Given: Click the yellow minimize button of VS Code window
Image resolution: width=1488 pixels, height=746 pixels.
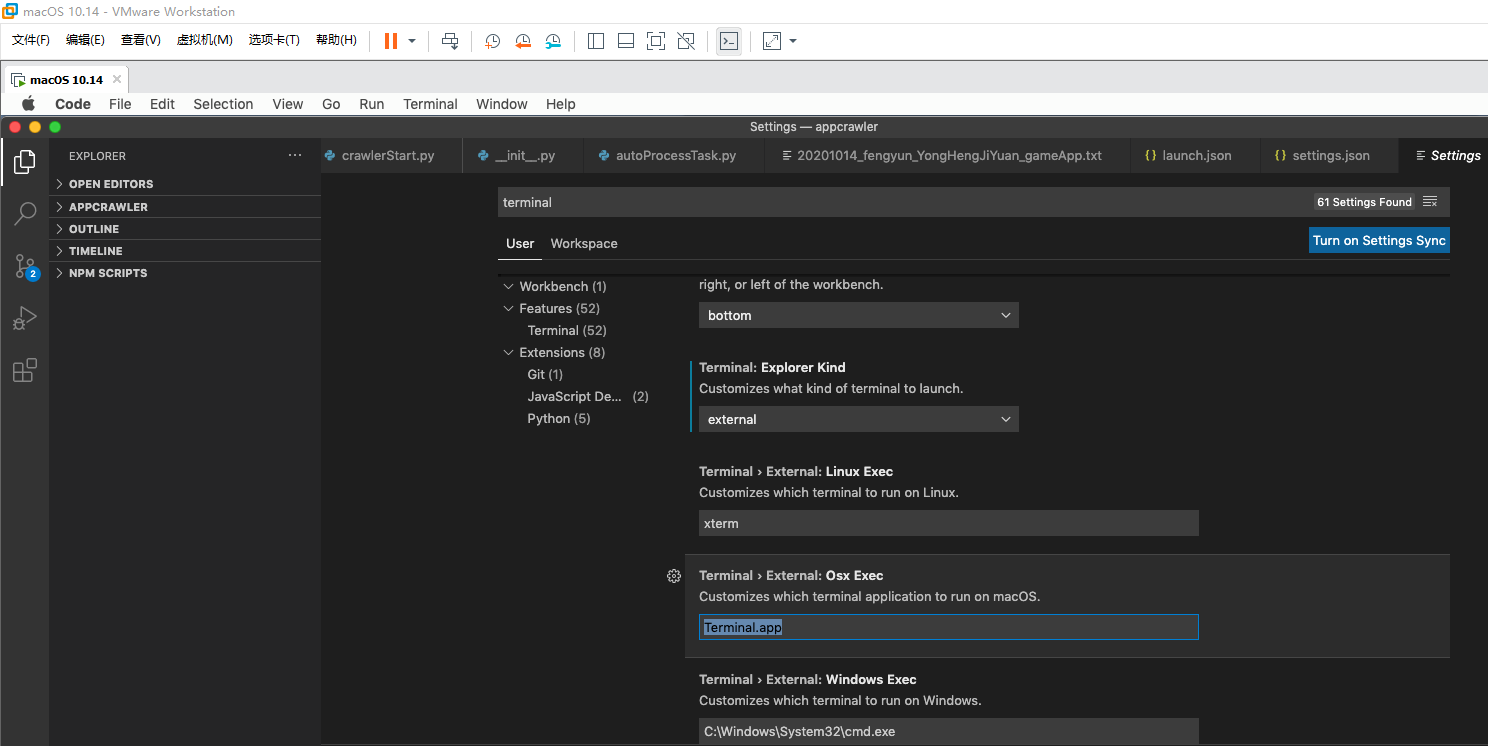Looking at the screenshot, I should (35, 127).
